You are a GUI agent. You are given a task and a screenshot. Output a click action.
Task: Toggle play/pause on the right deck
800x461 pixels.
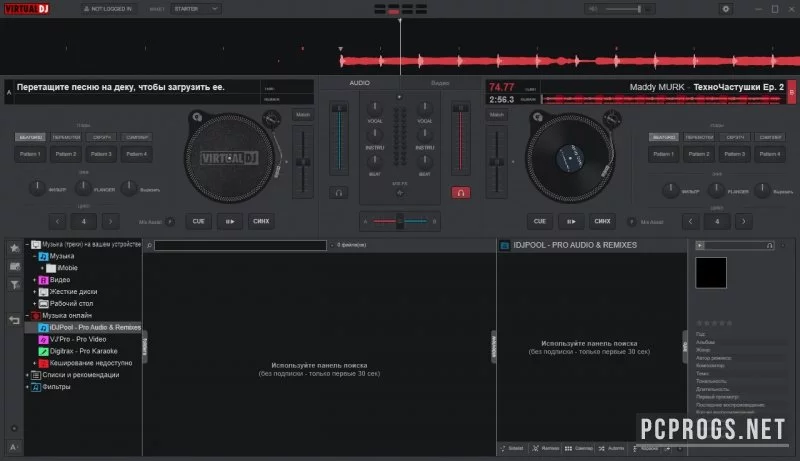click(x=571, y=221)
